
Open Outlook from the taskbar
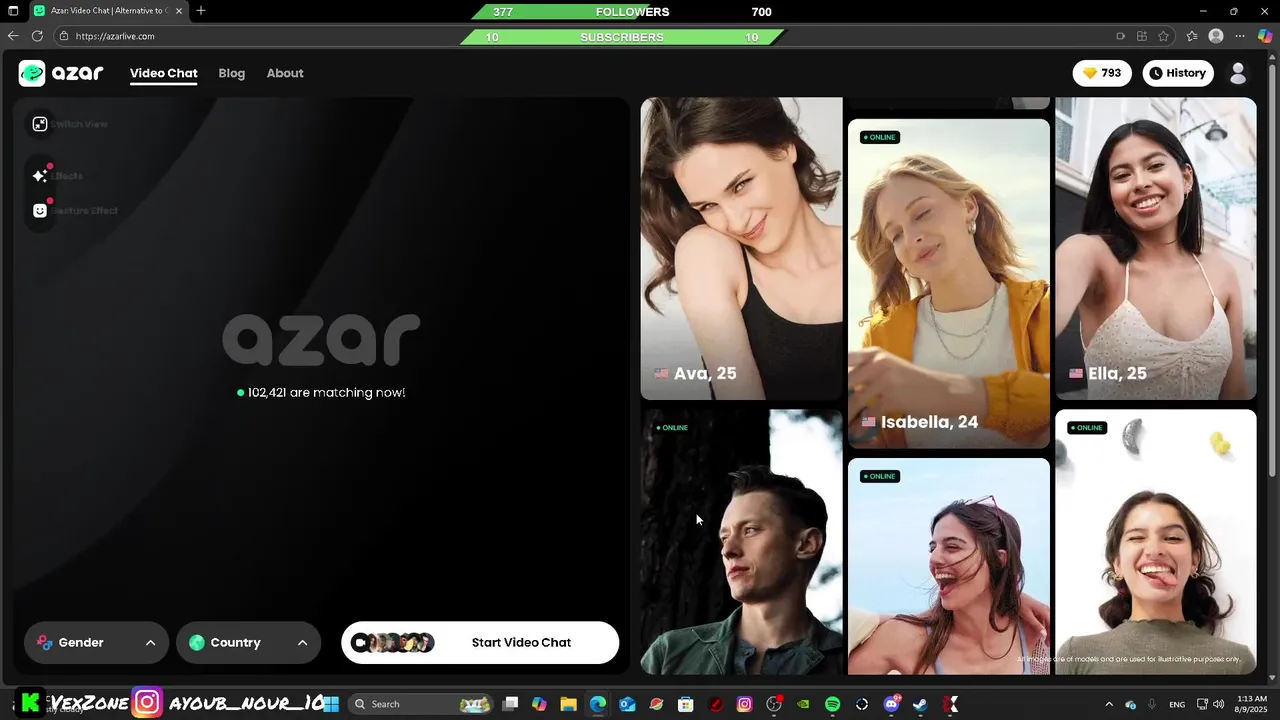(627, 704)
